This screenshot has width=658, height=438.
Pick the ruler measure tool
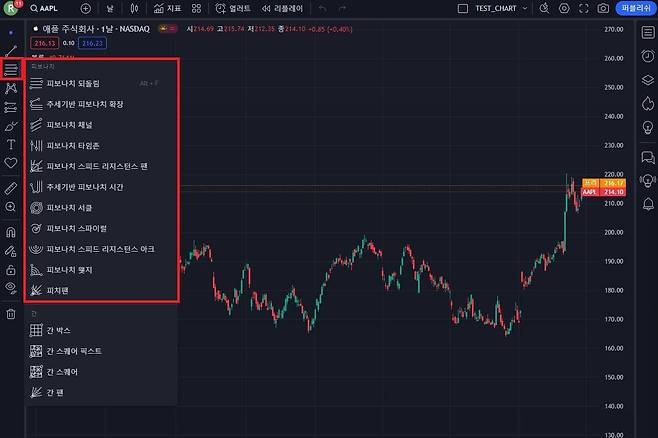[11, 187]
